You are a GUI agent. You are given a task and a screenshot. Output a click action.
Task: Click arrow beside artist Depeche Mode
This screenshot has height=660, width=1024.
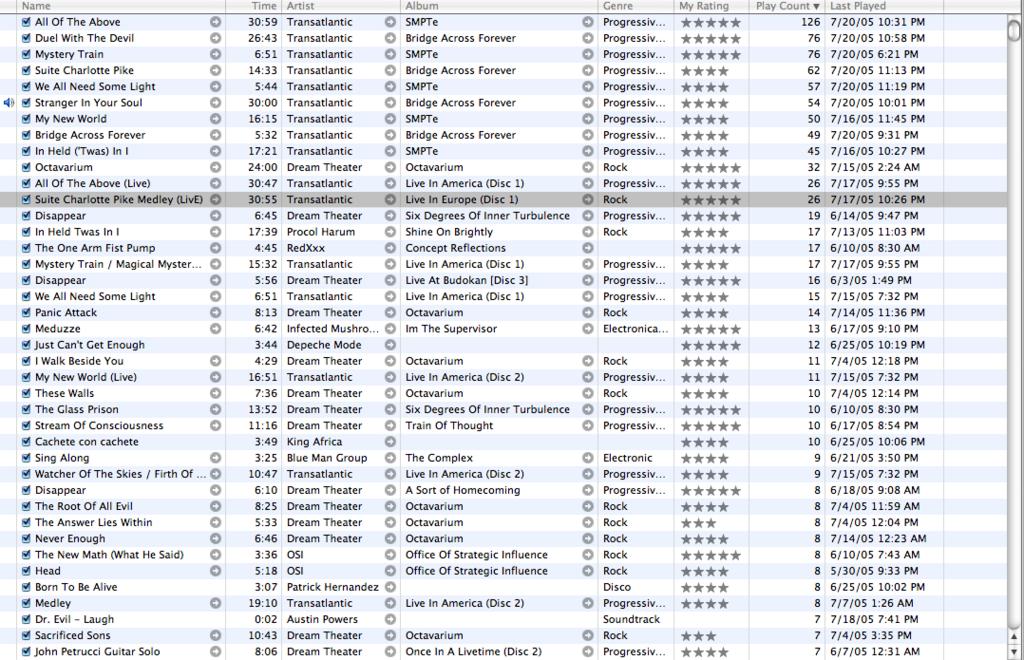pyautogui.click(x=391, y=345)
